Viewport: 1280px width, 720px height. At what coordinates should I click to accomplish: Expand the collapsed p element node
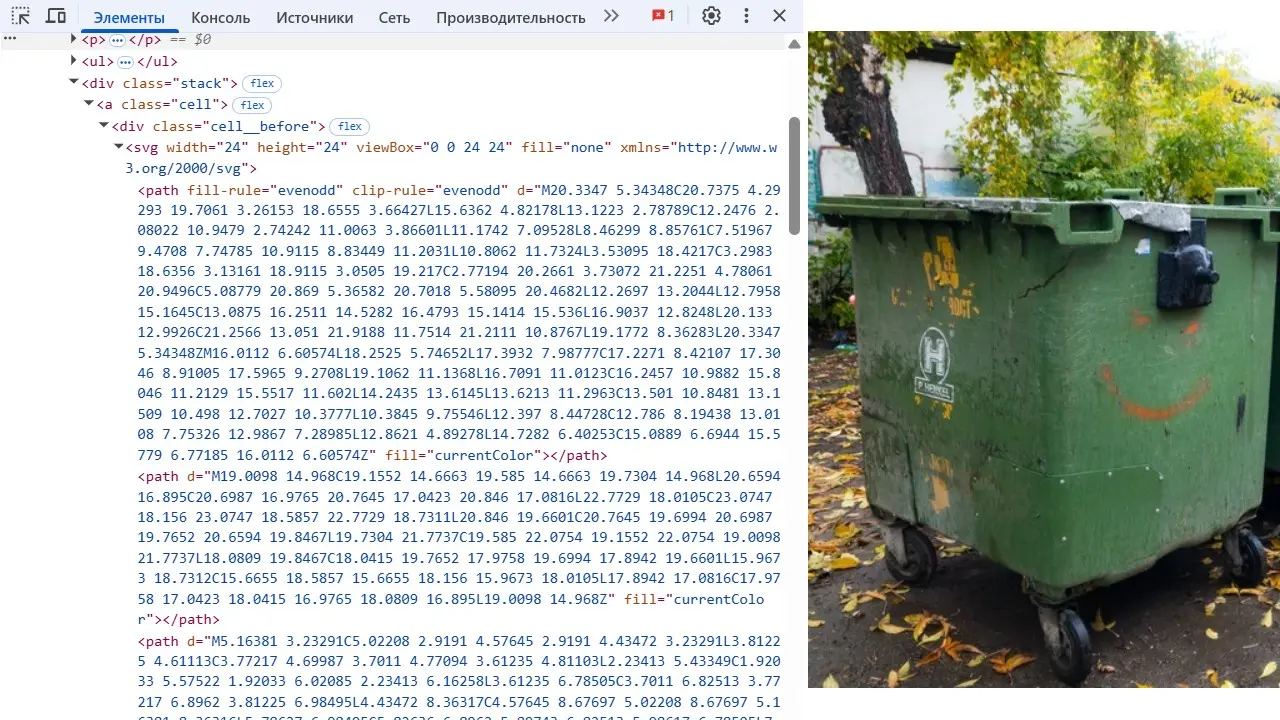pos(73,39)
